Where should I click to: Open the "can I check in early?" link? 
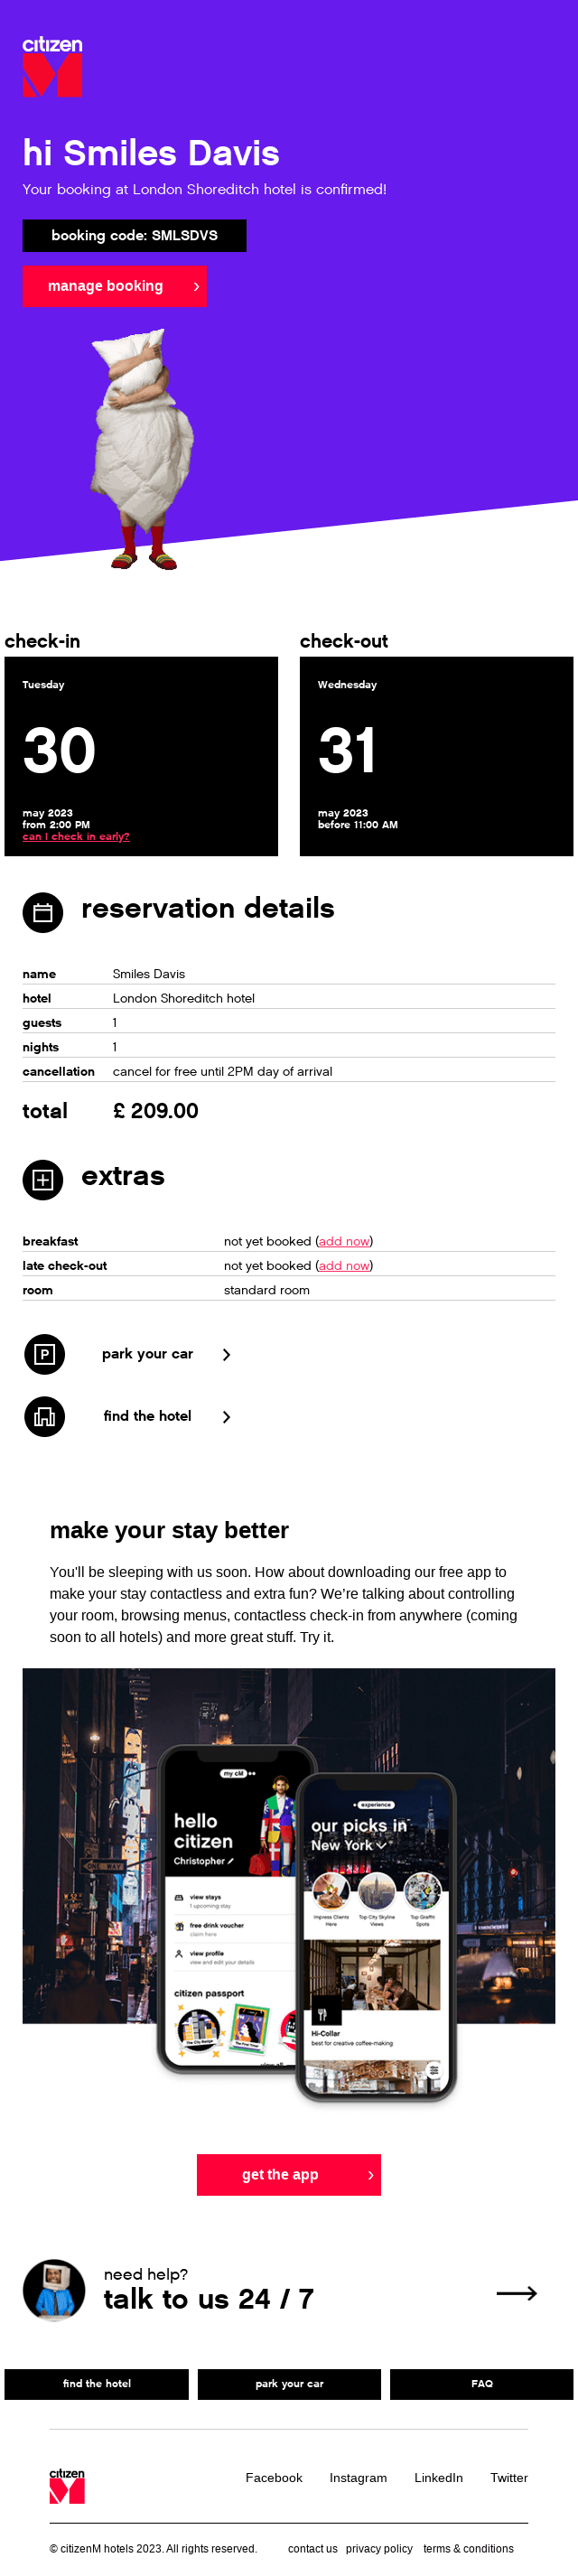click(75, 836)
